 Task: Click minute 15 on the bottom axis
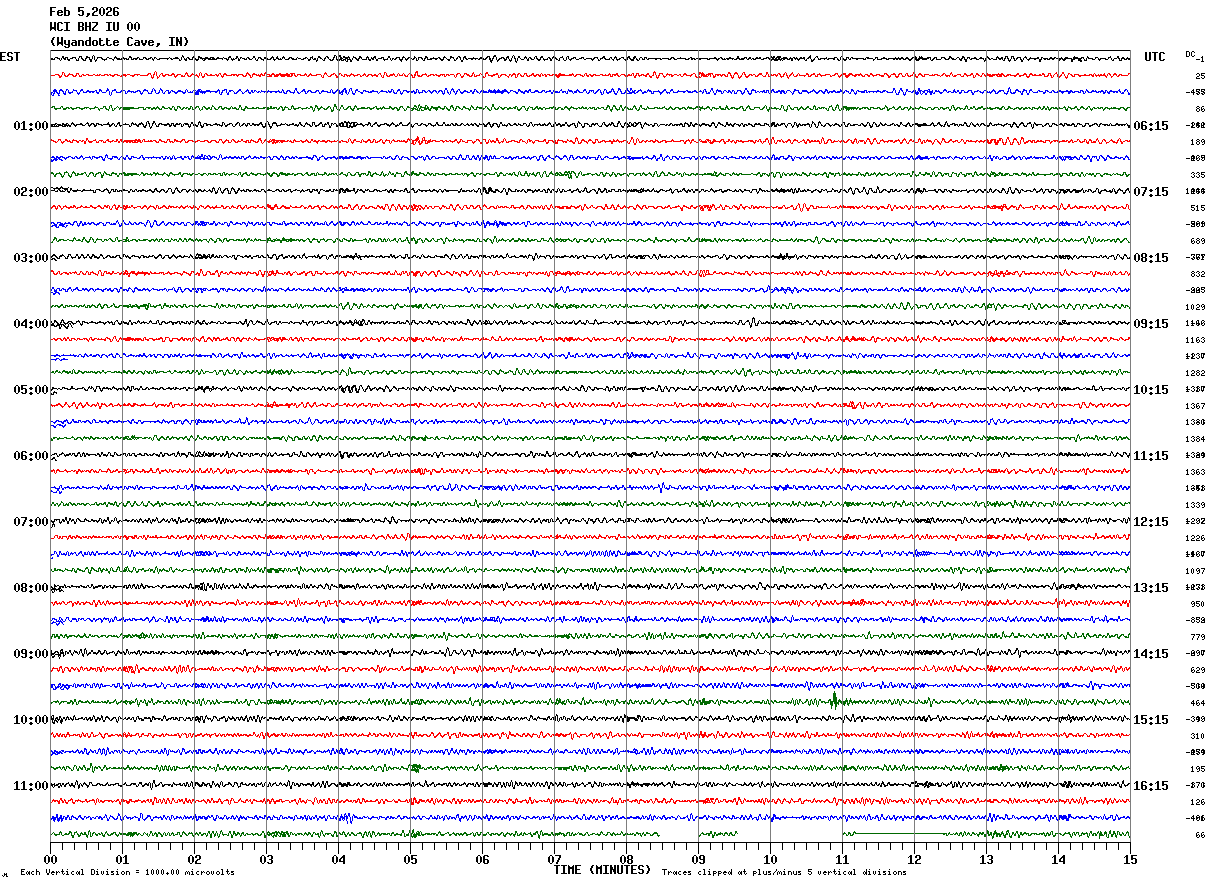tap(1130, 859)
